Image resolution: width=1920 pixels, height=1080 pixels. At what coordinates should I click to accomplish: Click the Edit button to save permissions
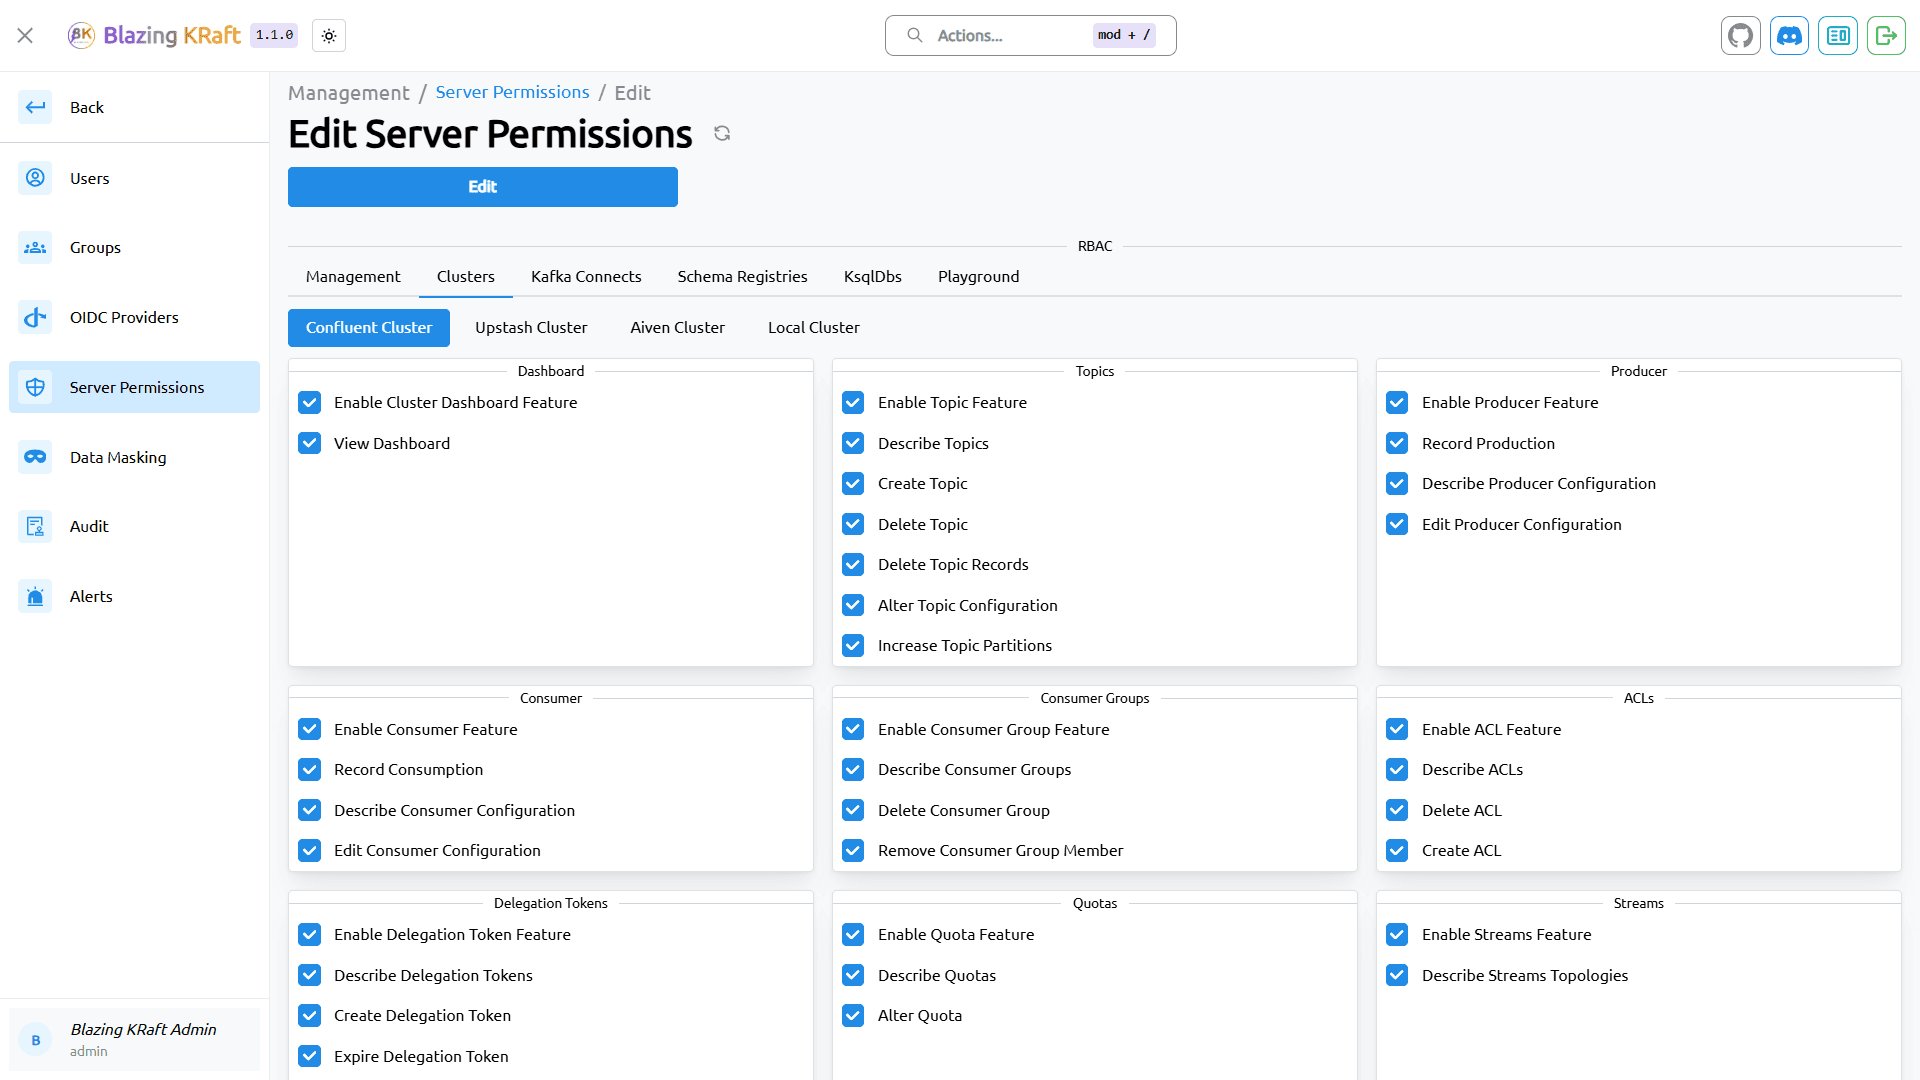point(483,186)
